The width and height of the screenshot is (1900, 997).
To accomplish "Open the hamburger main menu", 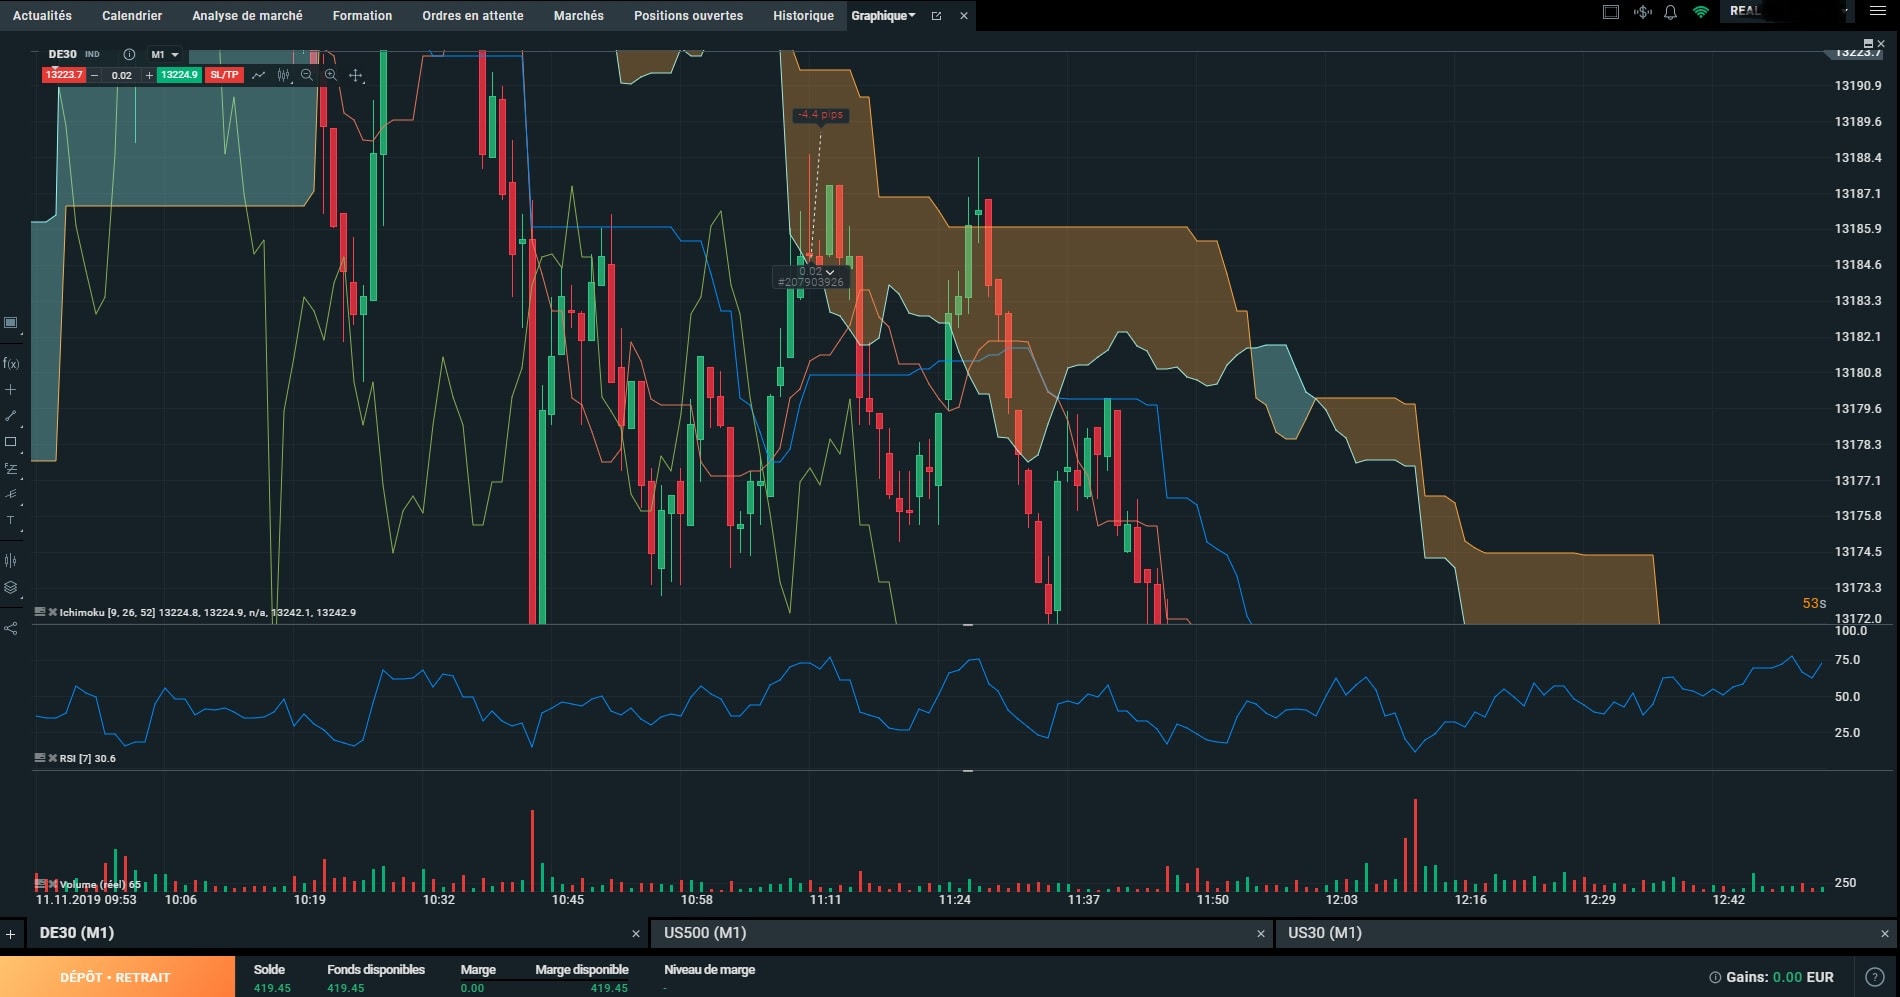I will [1877, 12].
